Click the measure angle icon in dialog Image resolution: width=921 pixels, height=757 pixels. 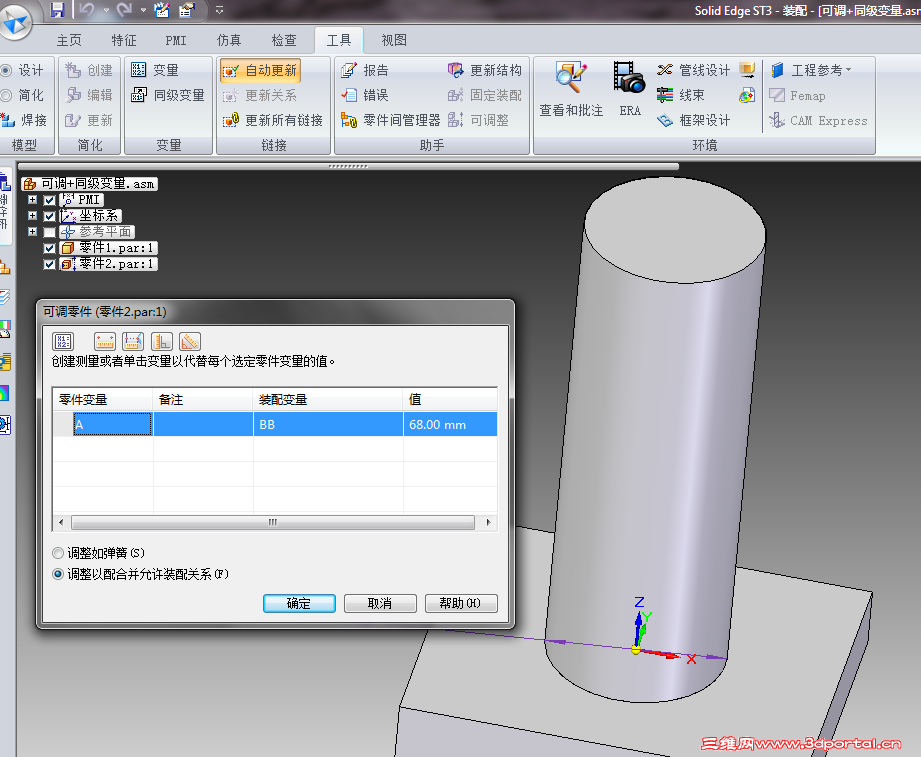190,341
